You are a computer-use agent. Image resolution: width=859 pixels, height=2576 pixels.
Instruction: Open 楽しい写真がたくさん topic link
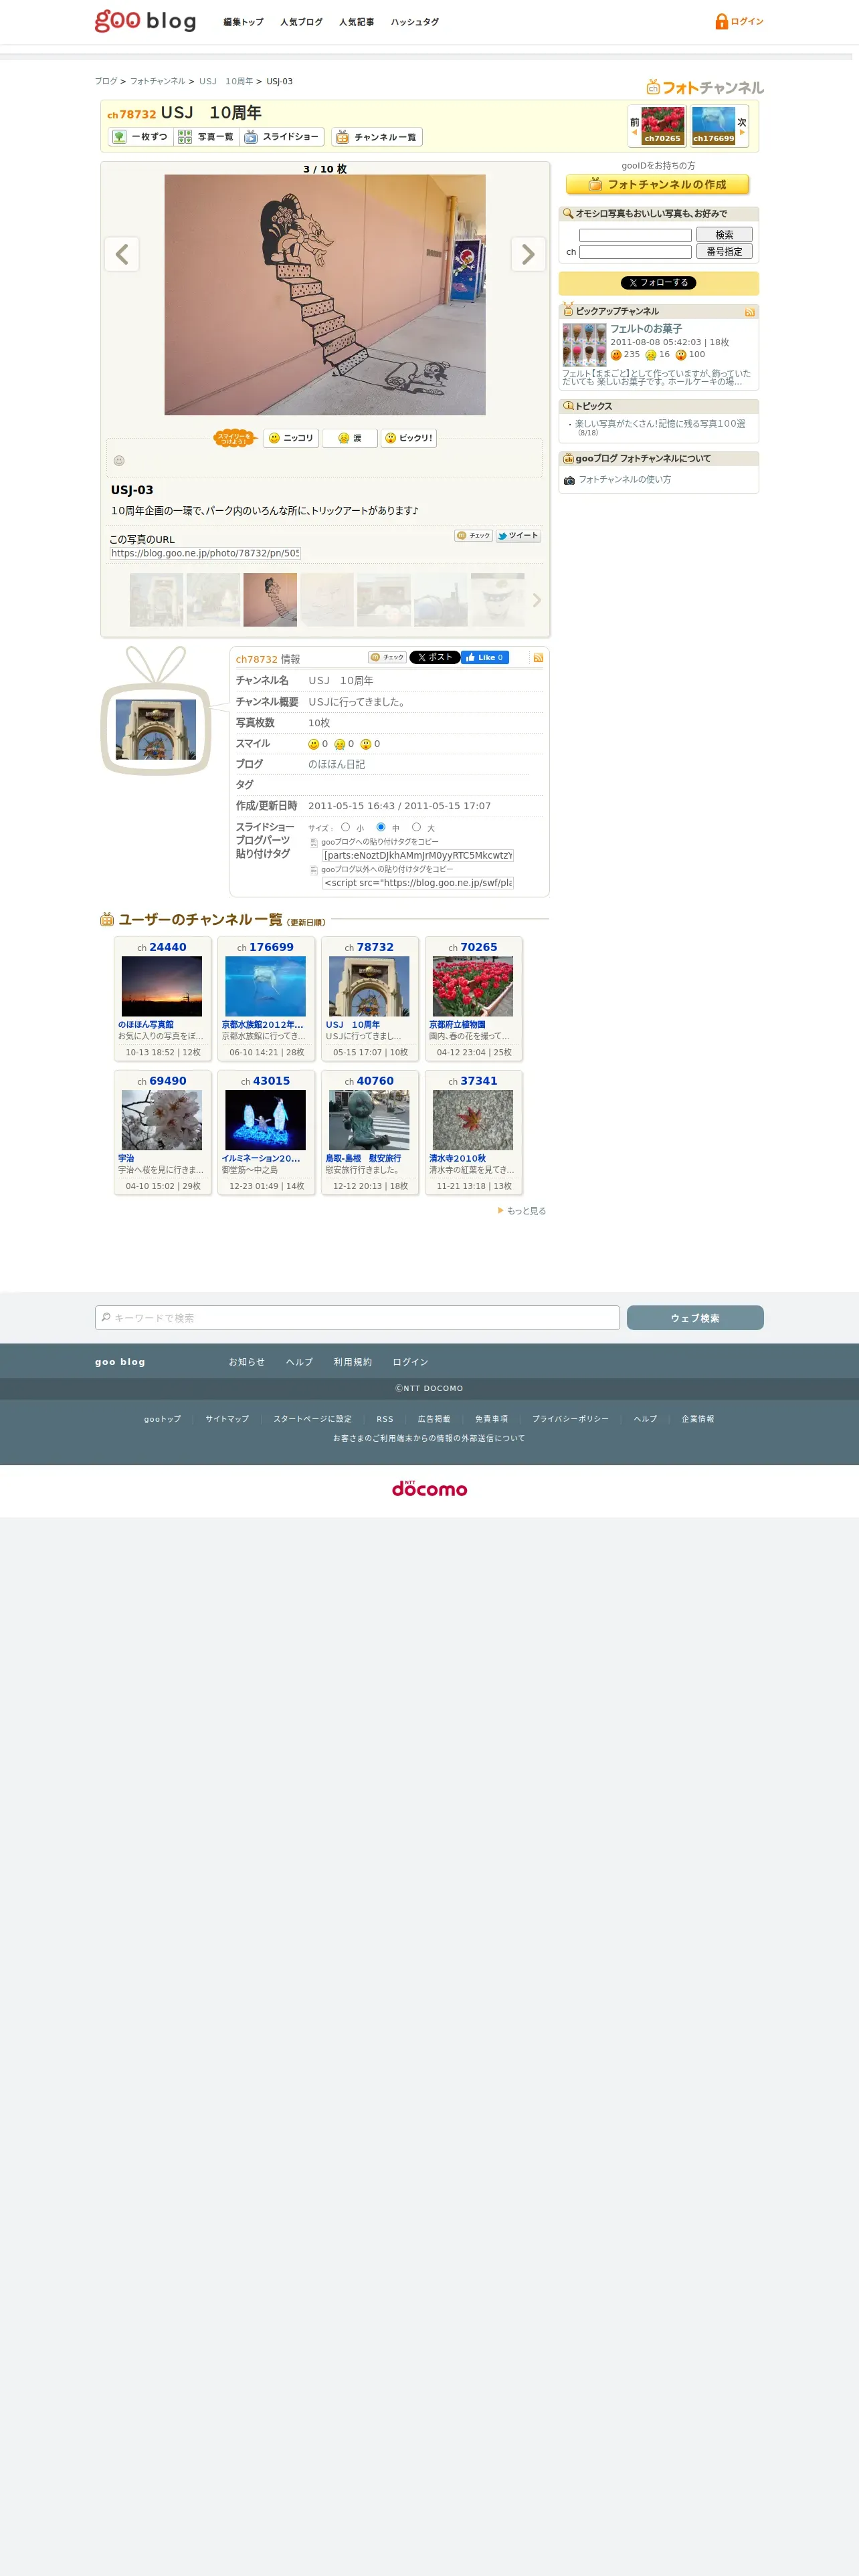(x=660, y=424)
